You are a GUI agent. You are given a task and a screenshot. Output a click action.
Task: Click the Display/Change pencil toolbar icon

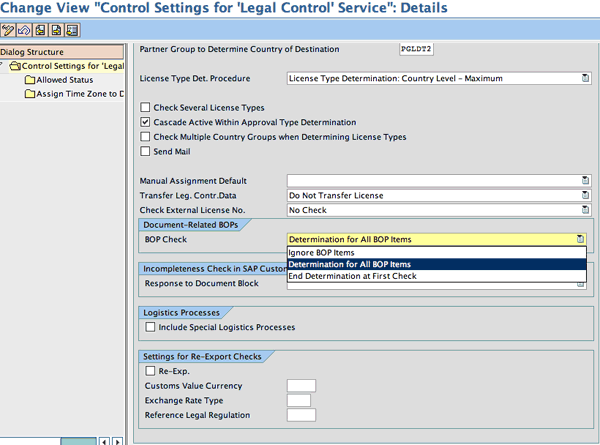9,32
